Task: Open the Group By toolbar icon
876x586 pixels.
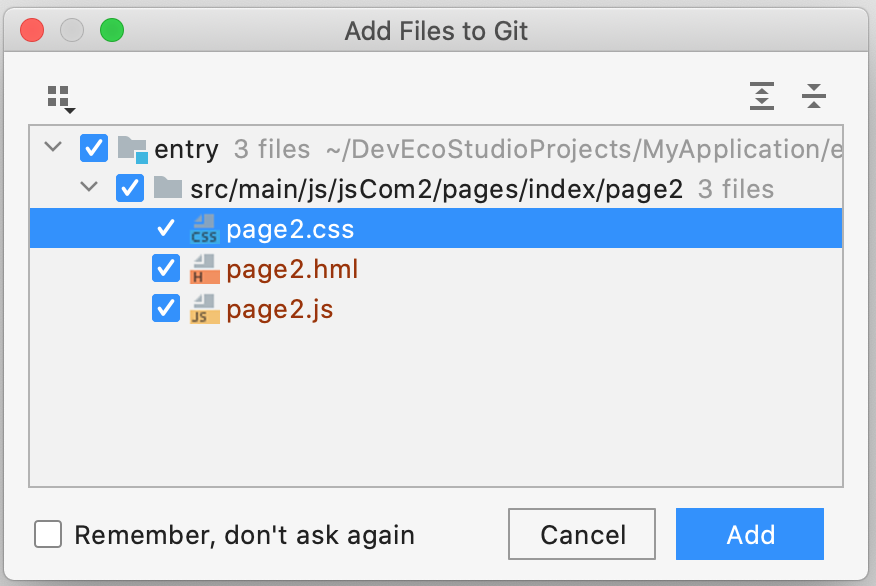Action: pos(60,98)
